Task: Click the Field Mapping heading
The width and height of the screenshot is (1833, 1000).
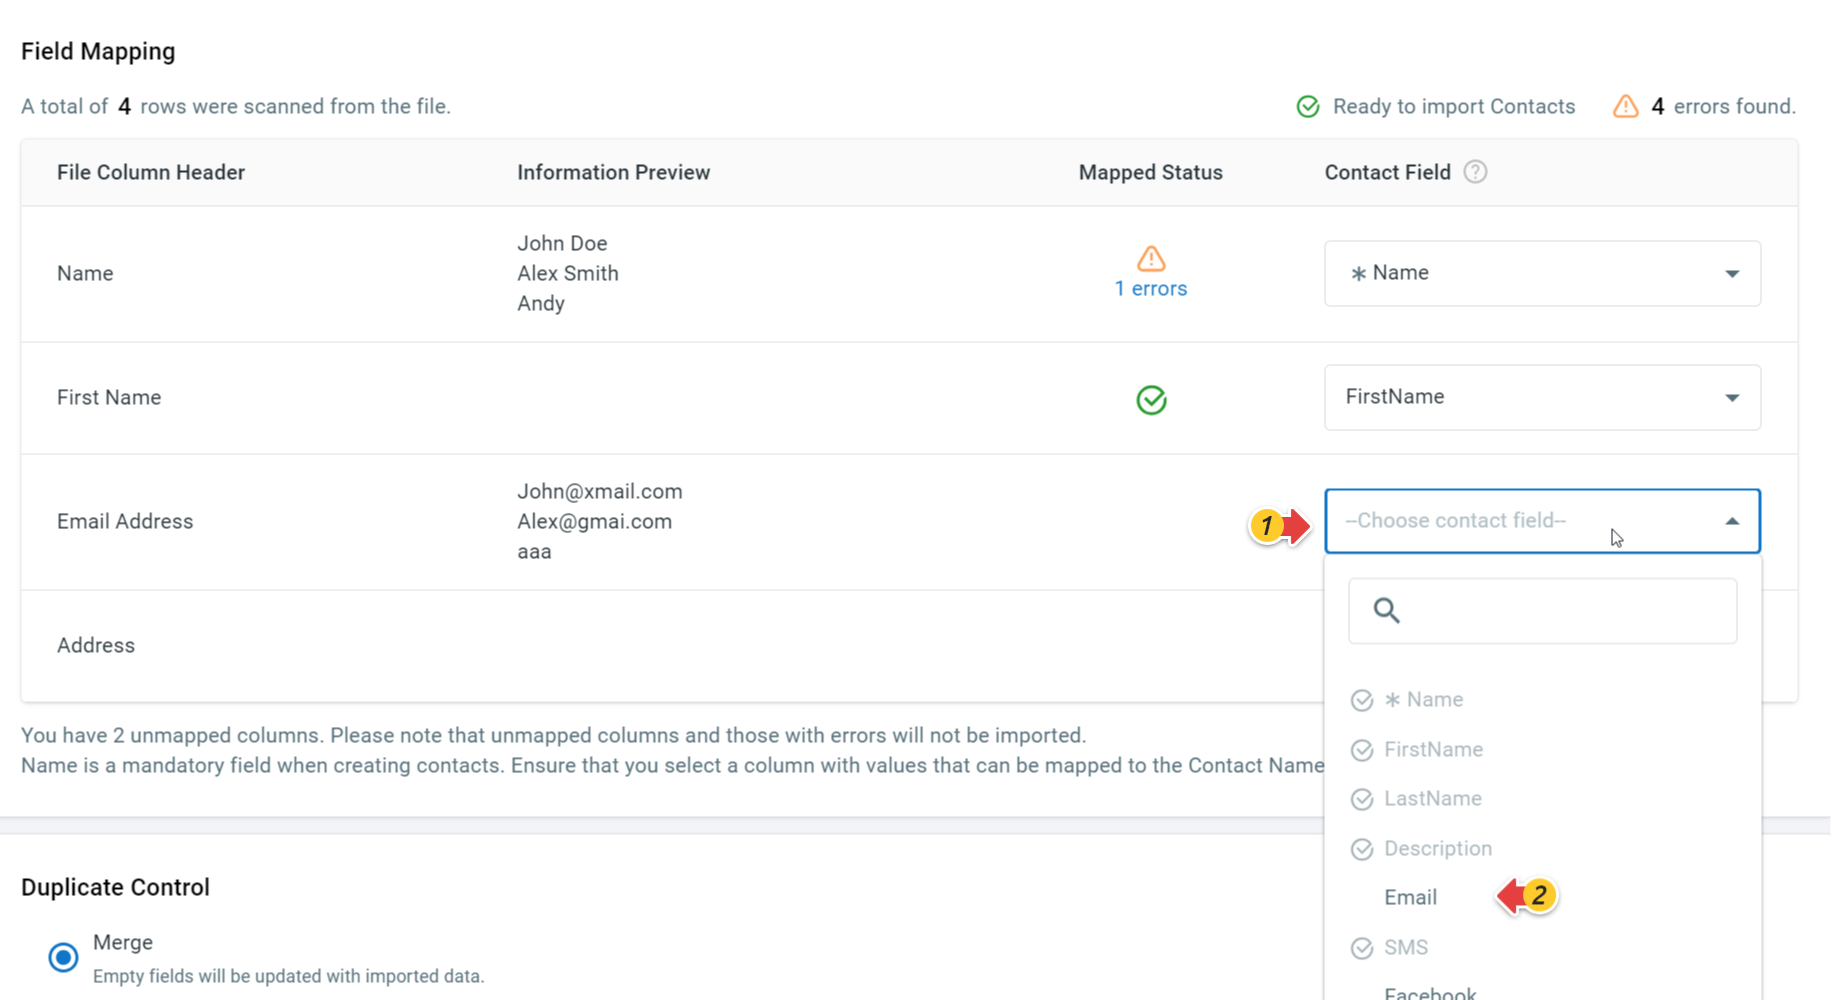Action: [x=98, y=51]
